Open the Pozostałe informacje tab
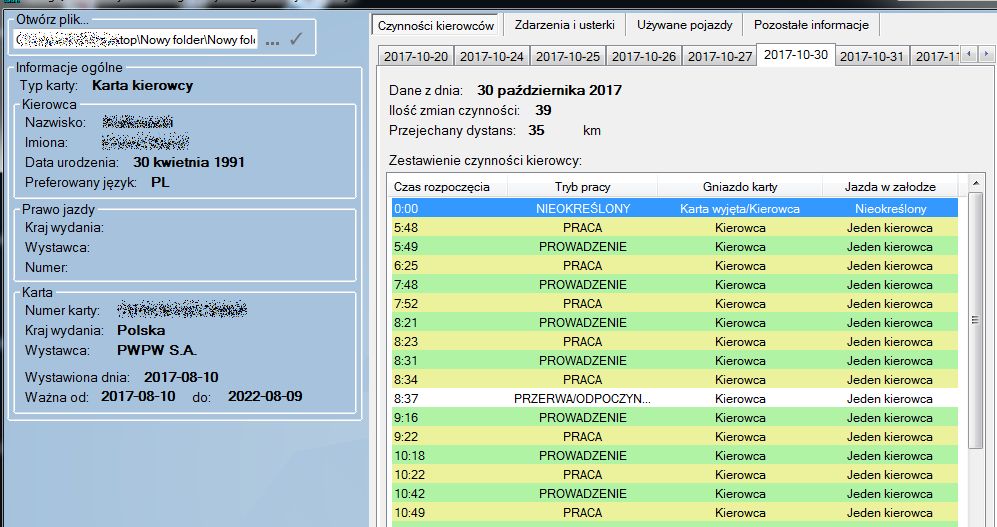997x527 pixels. pos(811,25)
